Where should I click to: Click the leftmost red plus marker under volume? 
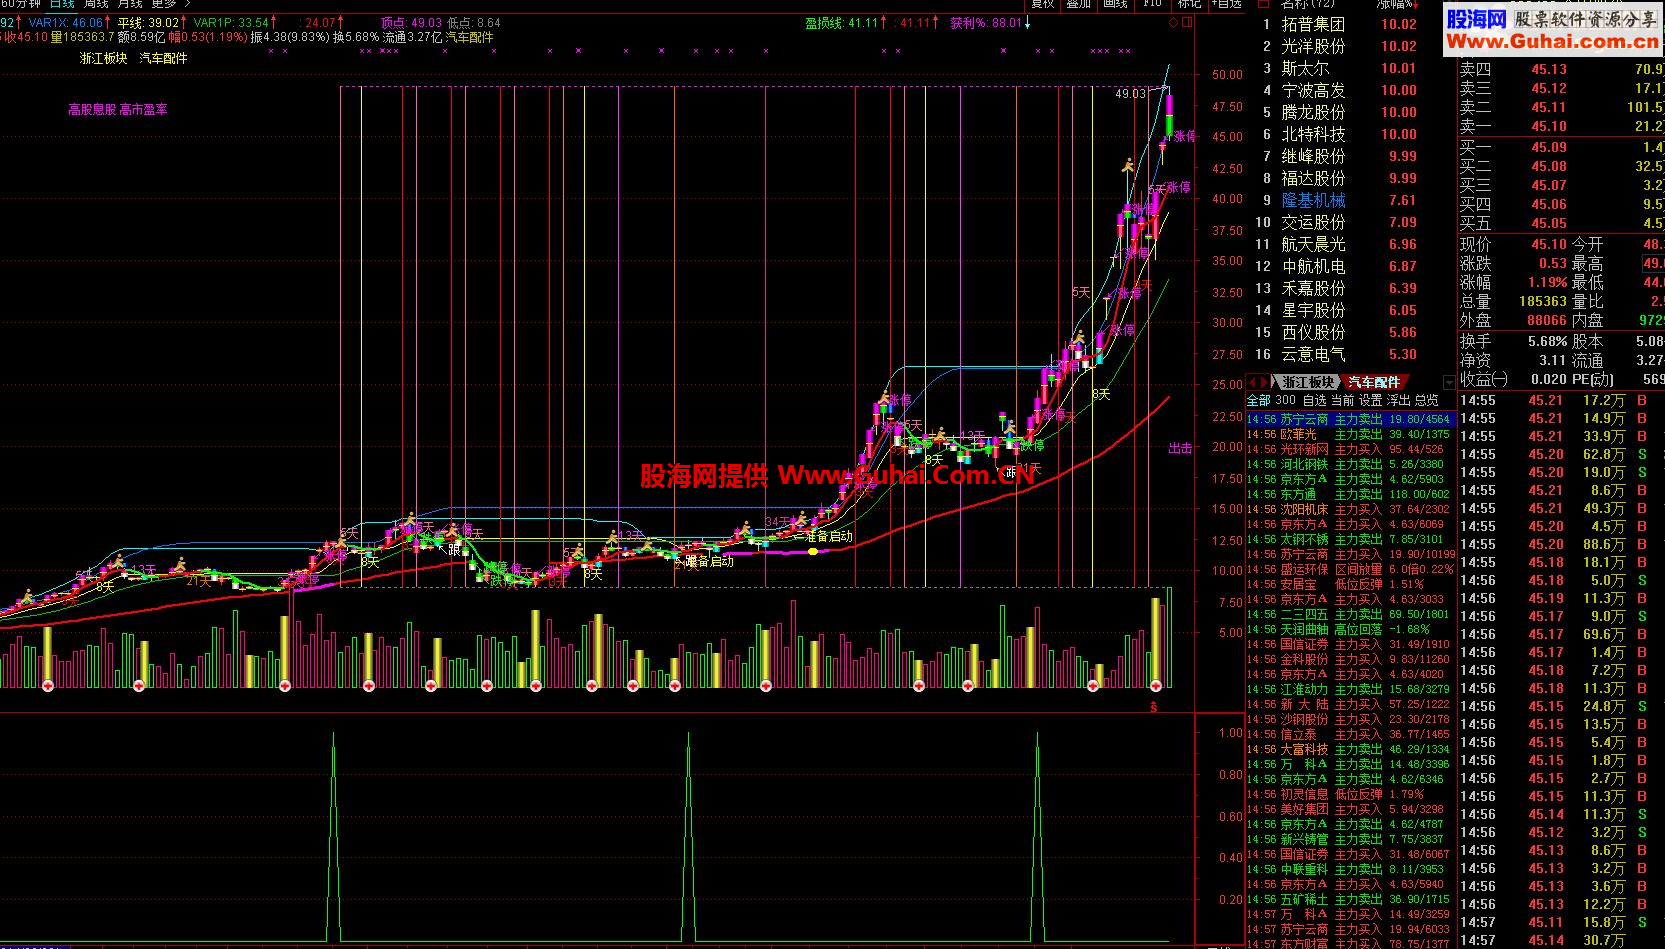point(47,685)
